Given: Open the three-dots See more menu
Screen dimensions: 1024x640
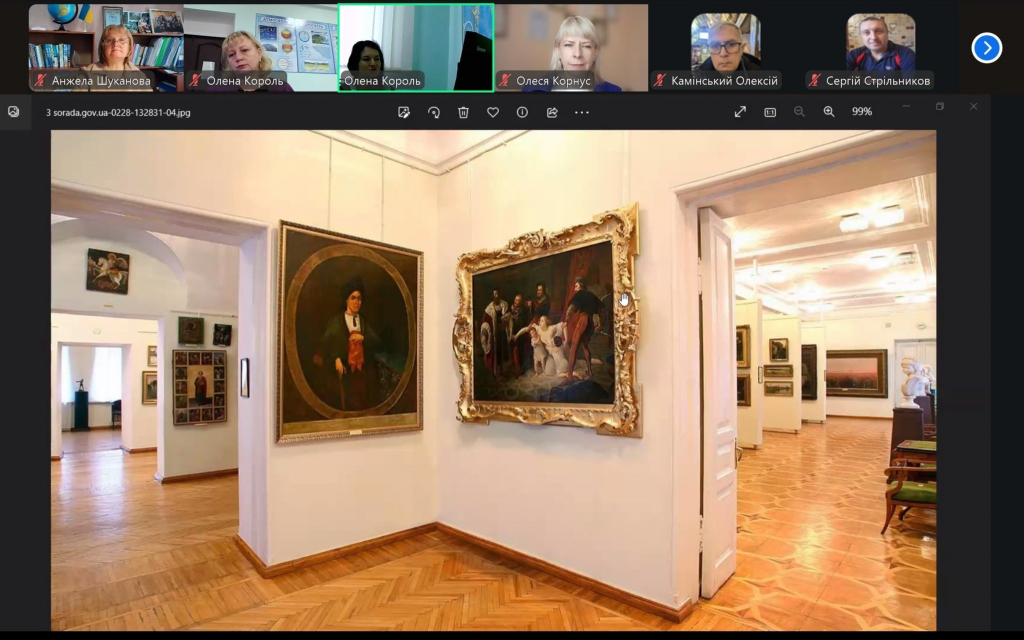Looking at the screenshot, I should (x=582, y=112).
